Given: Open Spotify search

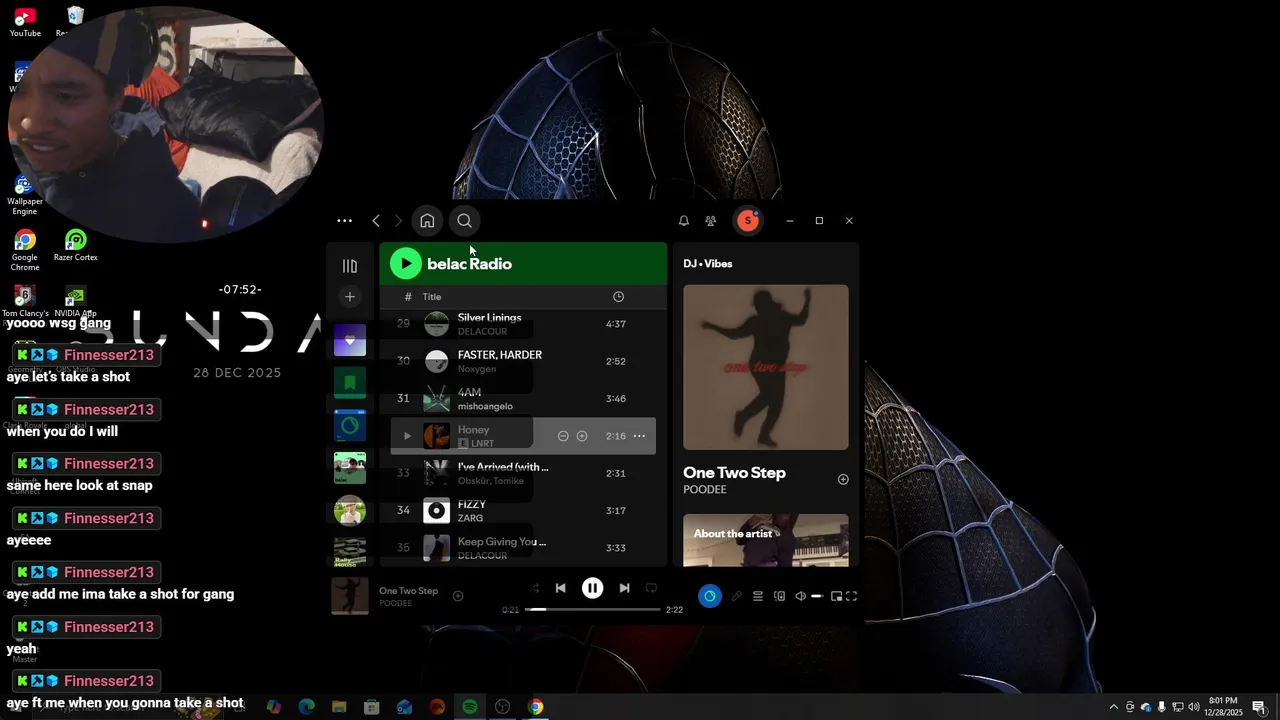Looking at the screenshot, I should click(x=464, y=221).
